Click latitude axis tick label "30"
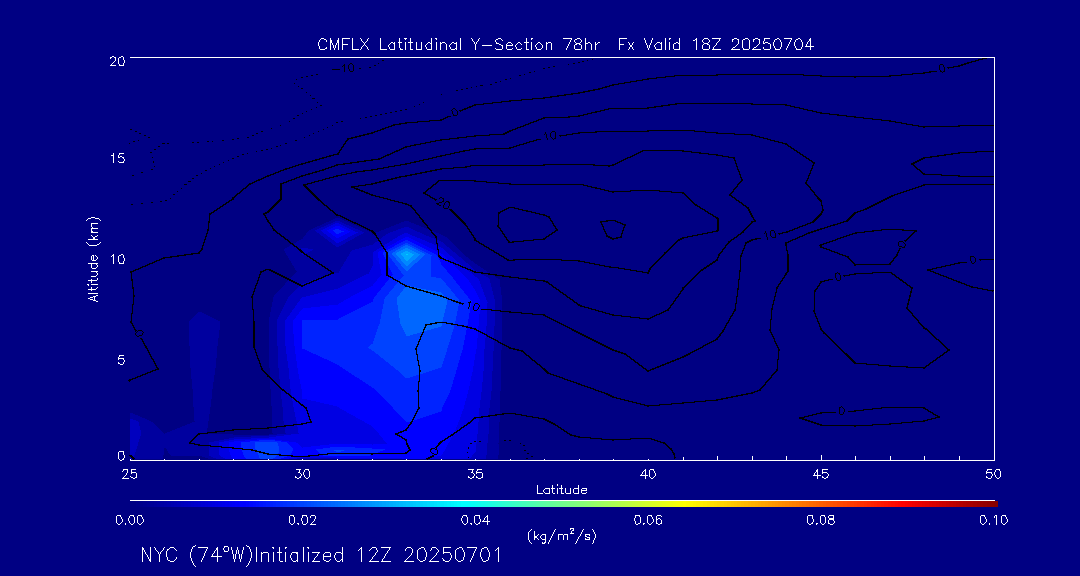The width and height of the screenshot is (1080, 576). tap(302, 473)
